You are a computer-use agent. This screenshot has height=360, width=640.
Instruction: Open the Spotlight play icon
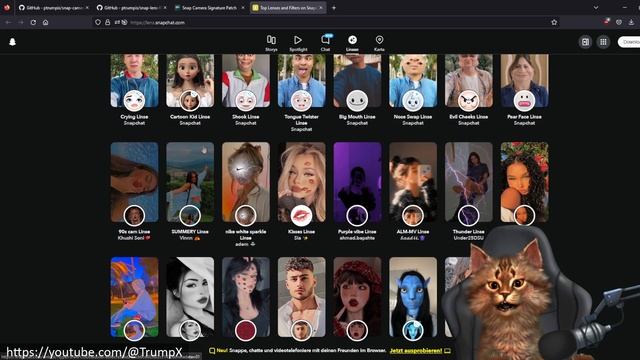[298, 40]
